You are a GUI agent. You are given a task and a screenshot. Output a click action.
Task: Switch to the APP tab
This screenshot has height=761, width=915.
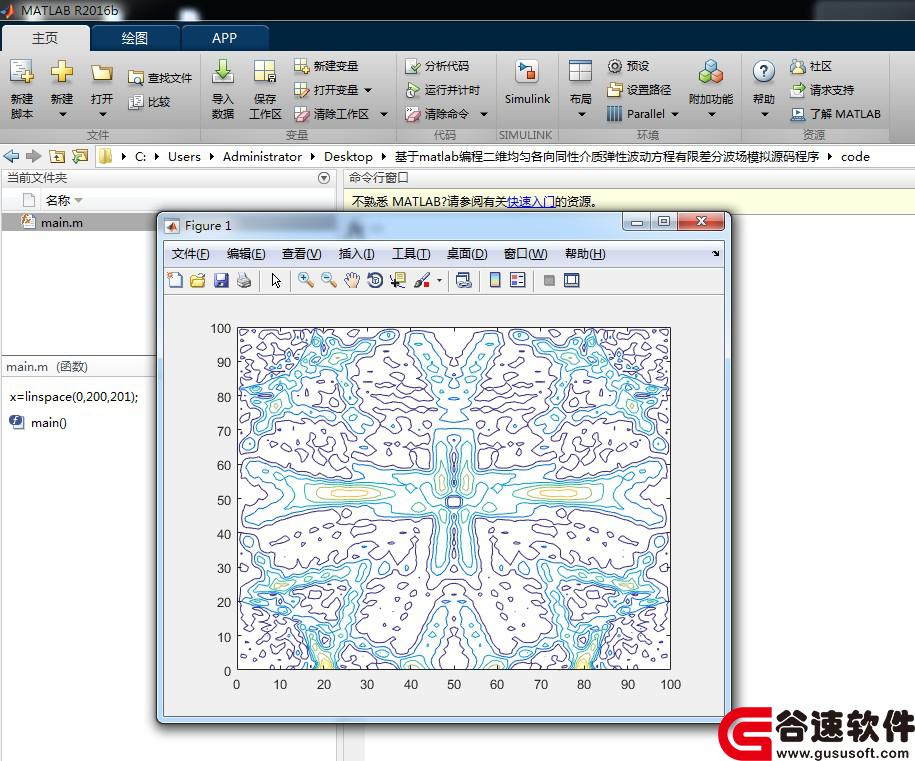point(225,39)
